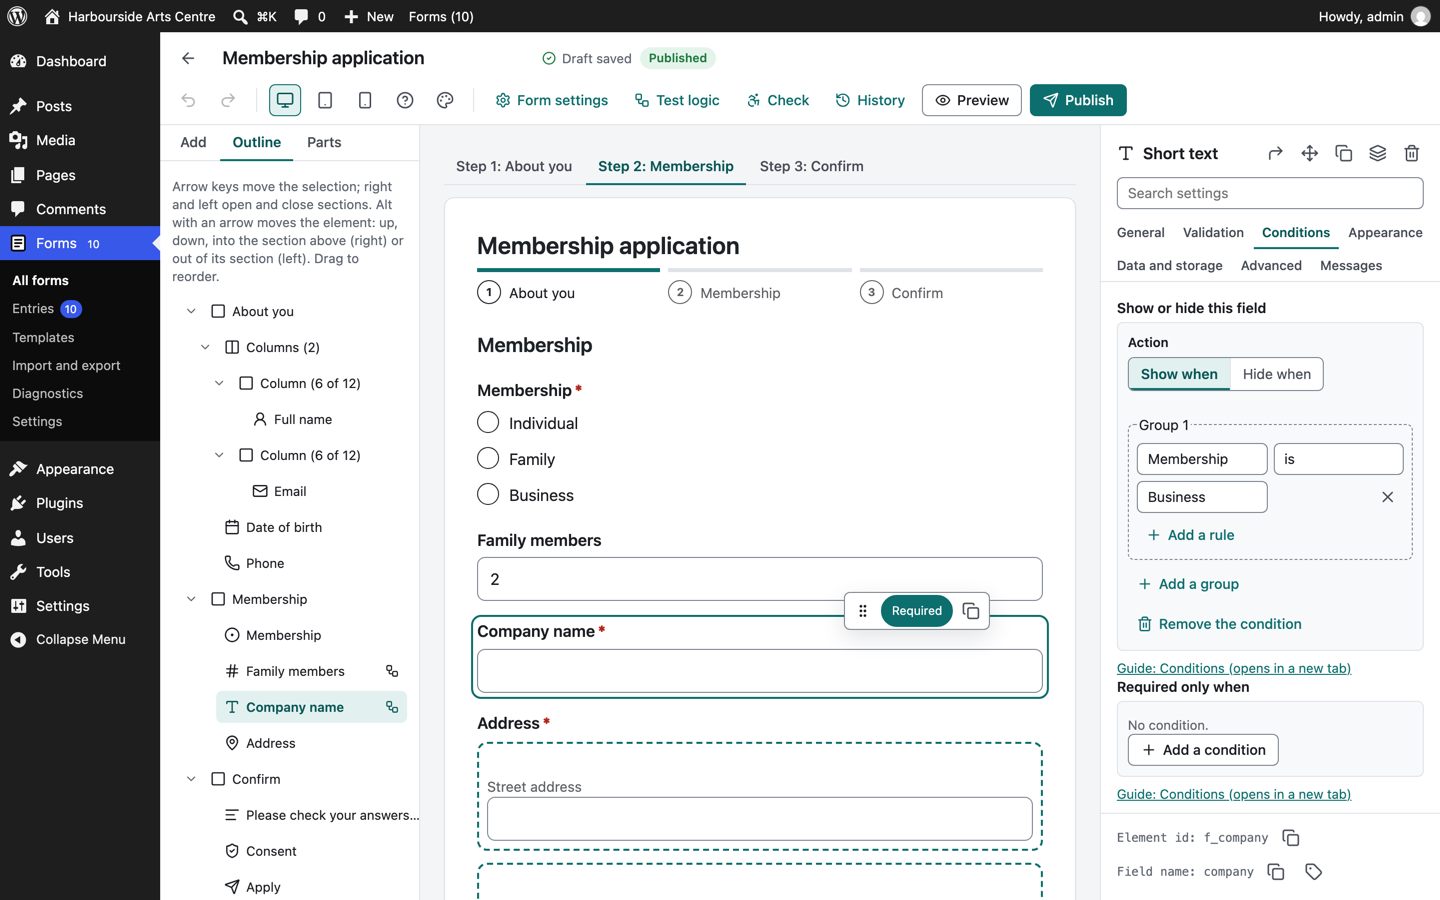Screen dimensions: 1440x900
Task: Open the 'is' operator dropdown
Action: [1338, 459]
